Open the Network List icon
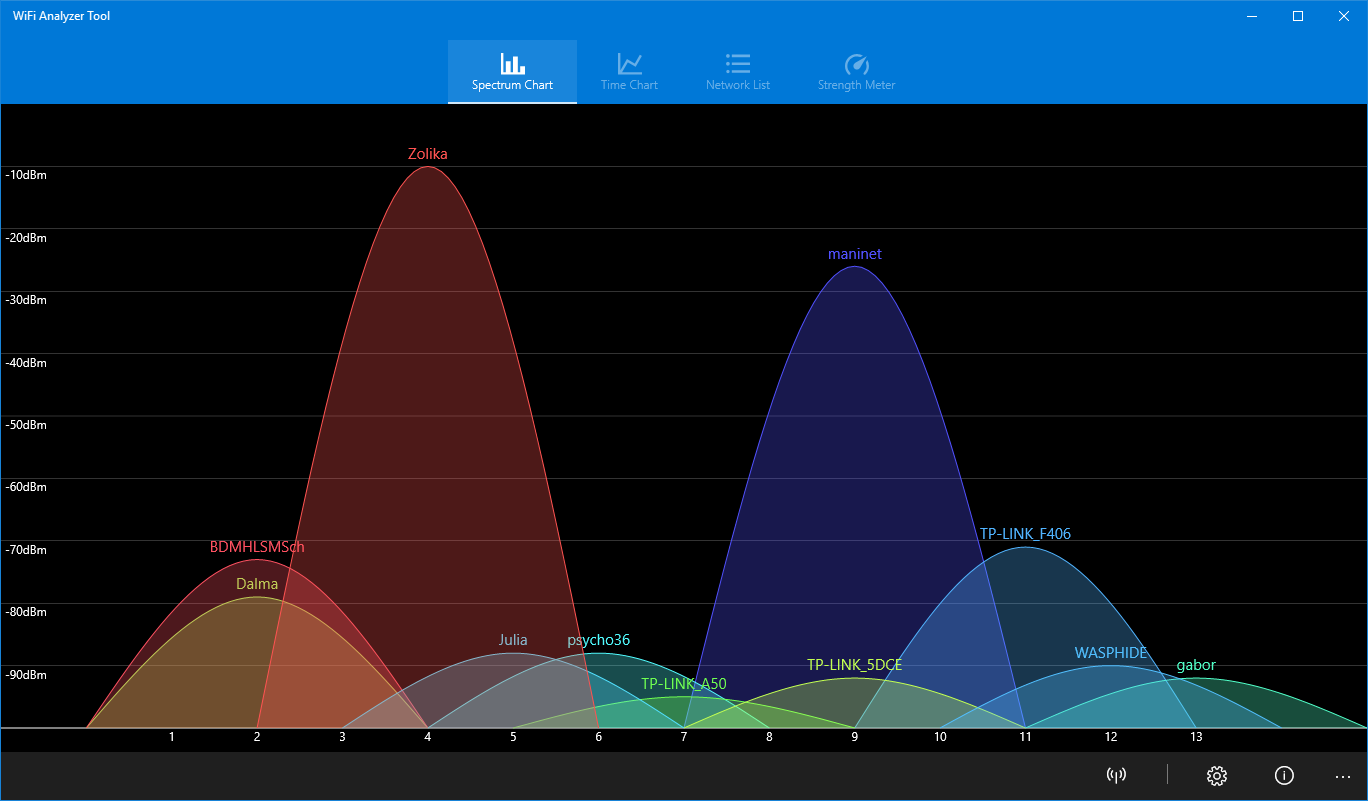 737,62
